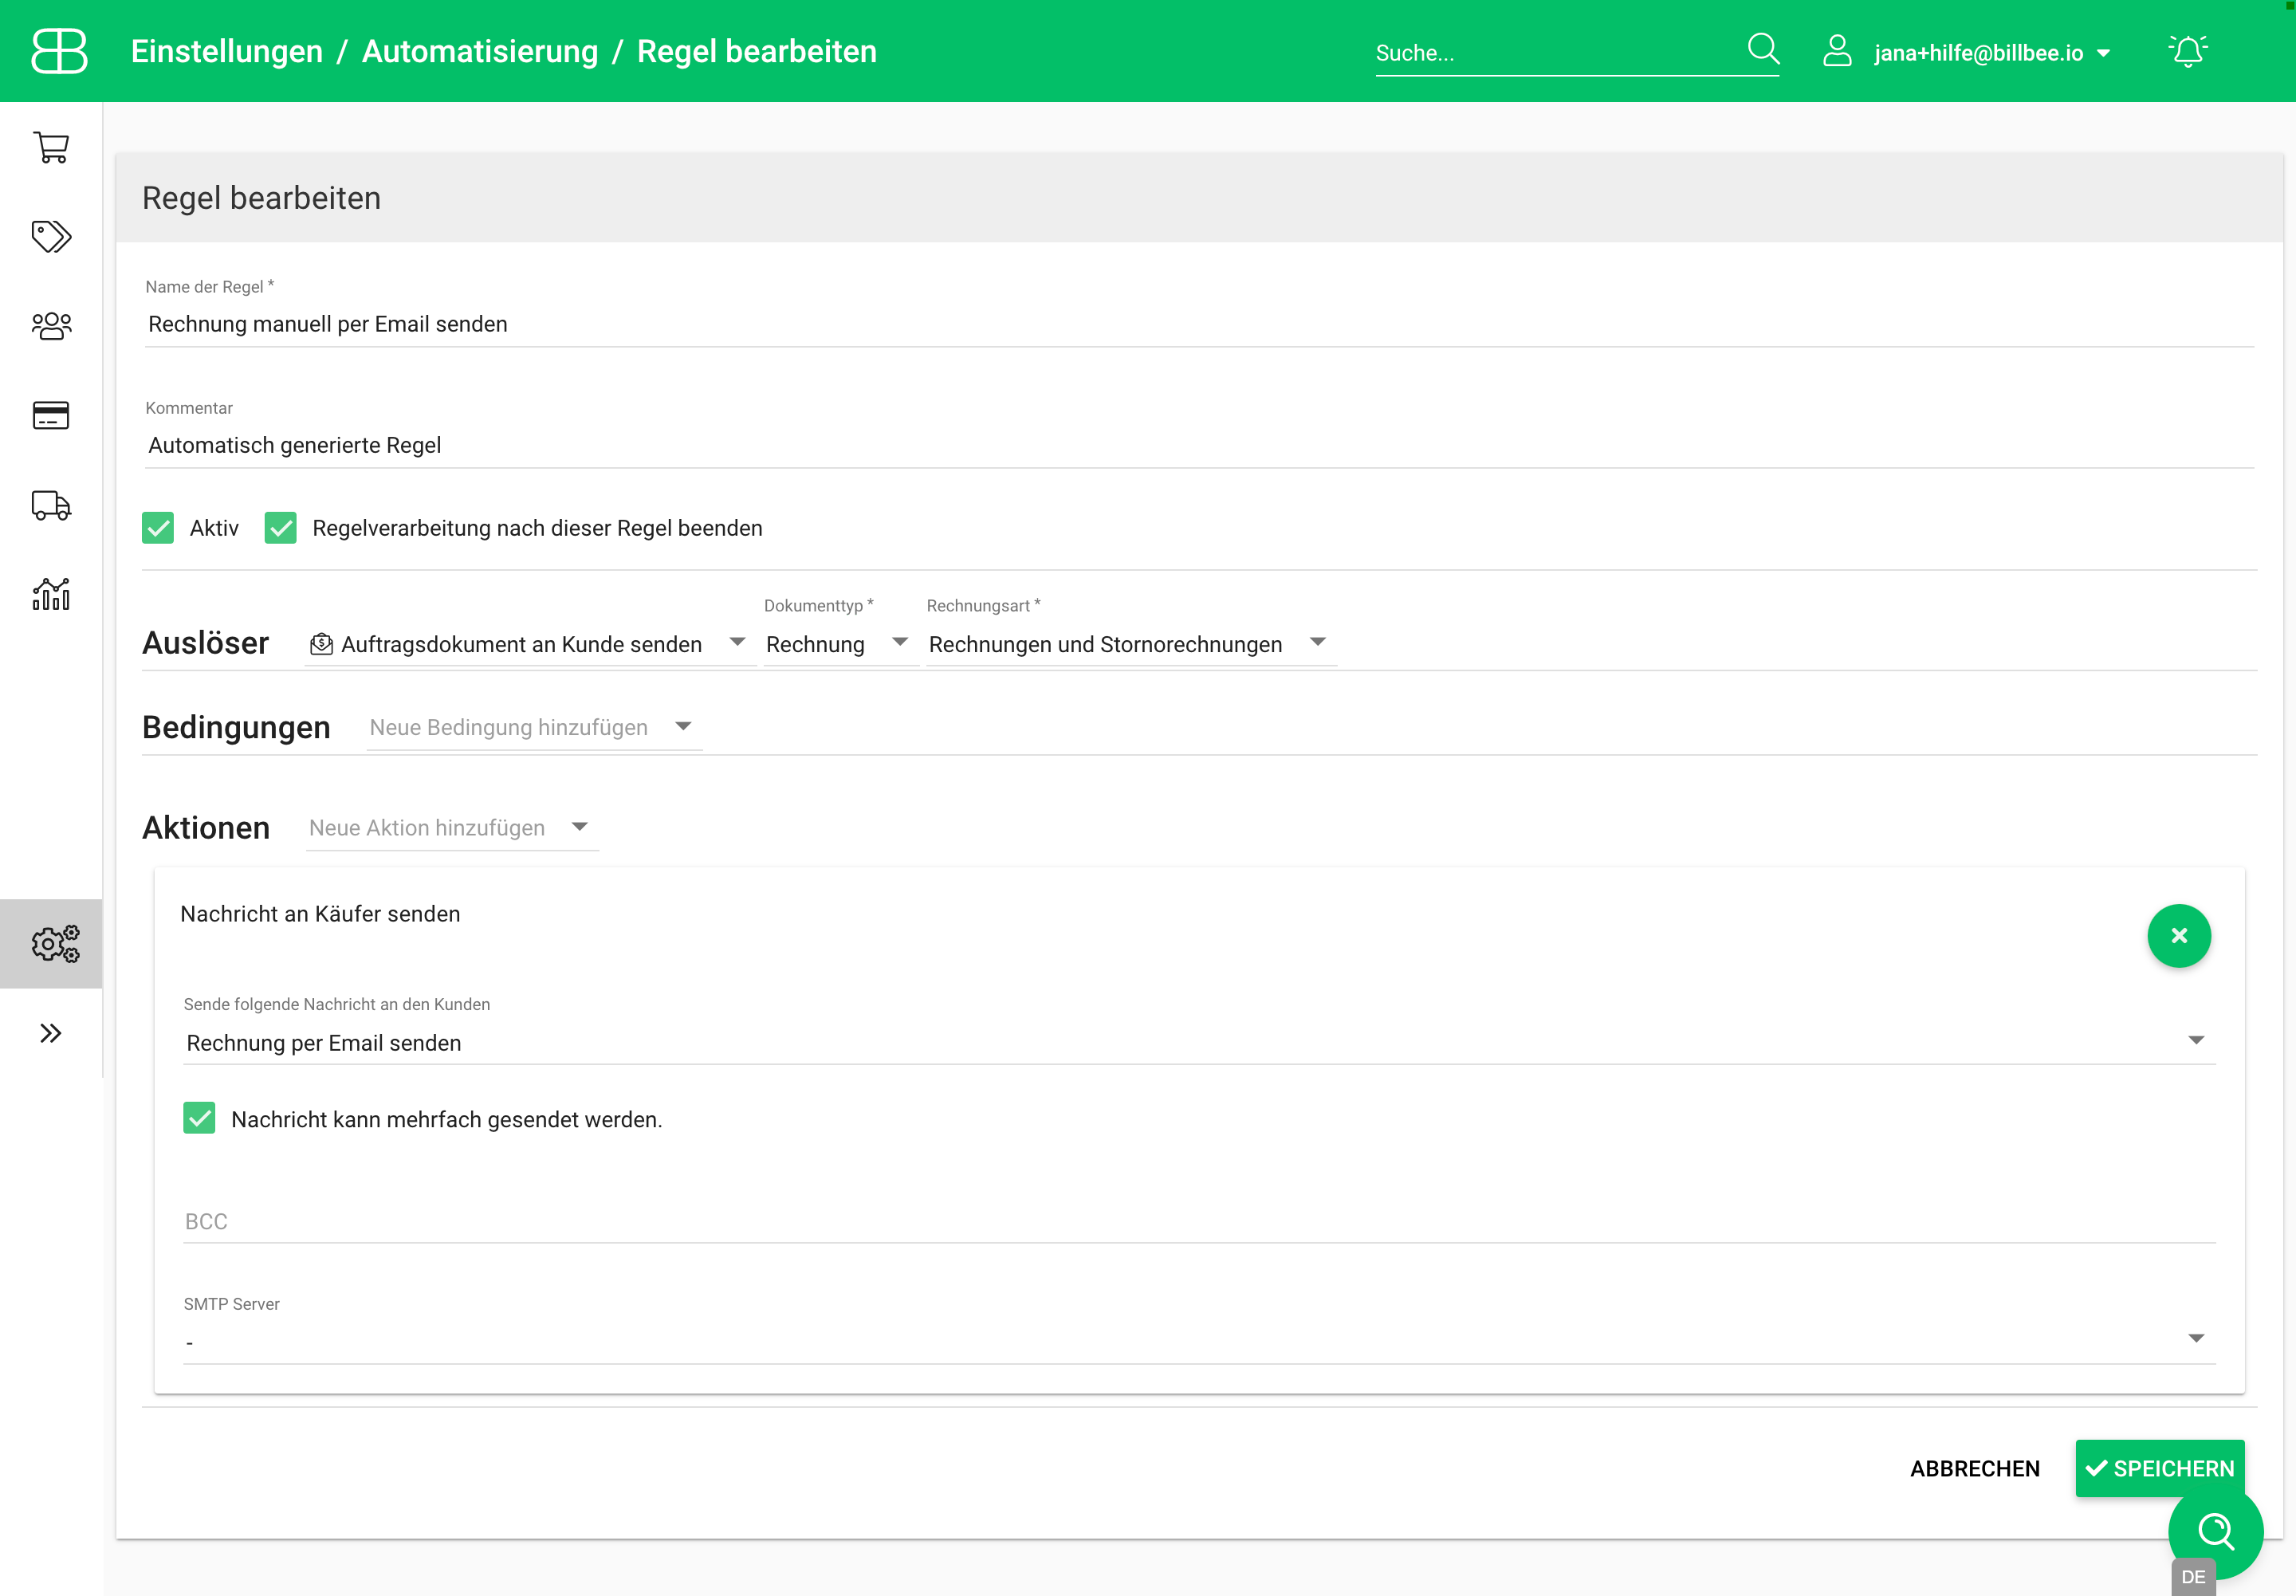Open the shipping truck sidebar icon
The width and height of the screenshot is (2296, 1596).
coord(51,505)
